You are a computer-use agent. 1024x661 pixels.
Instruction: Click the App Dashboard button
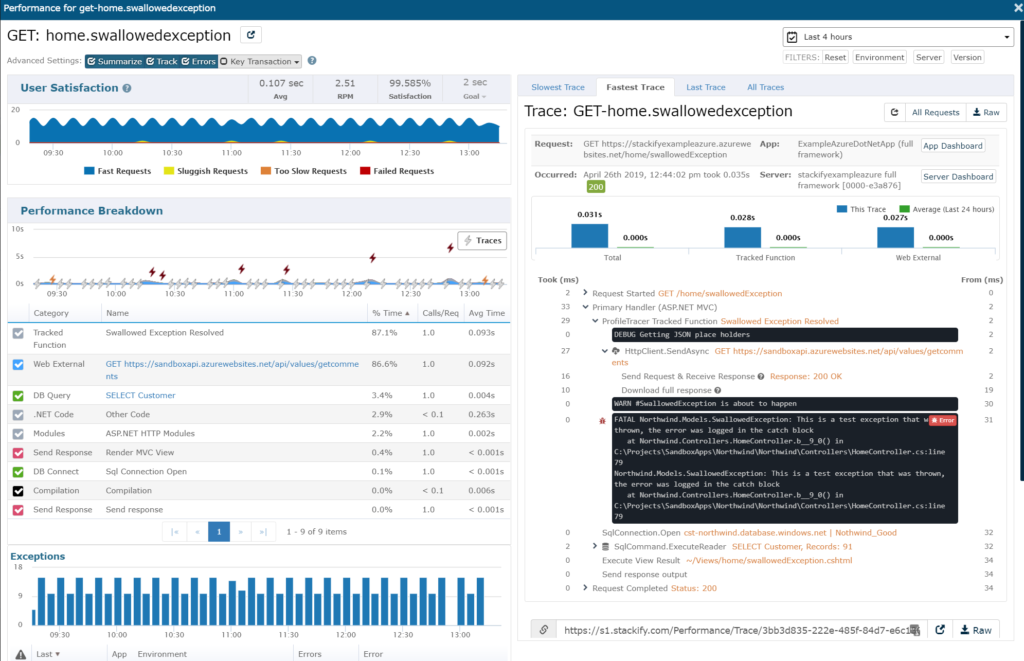tap(952, 145)
